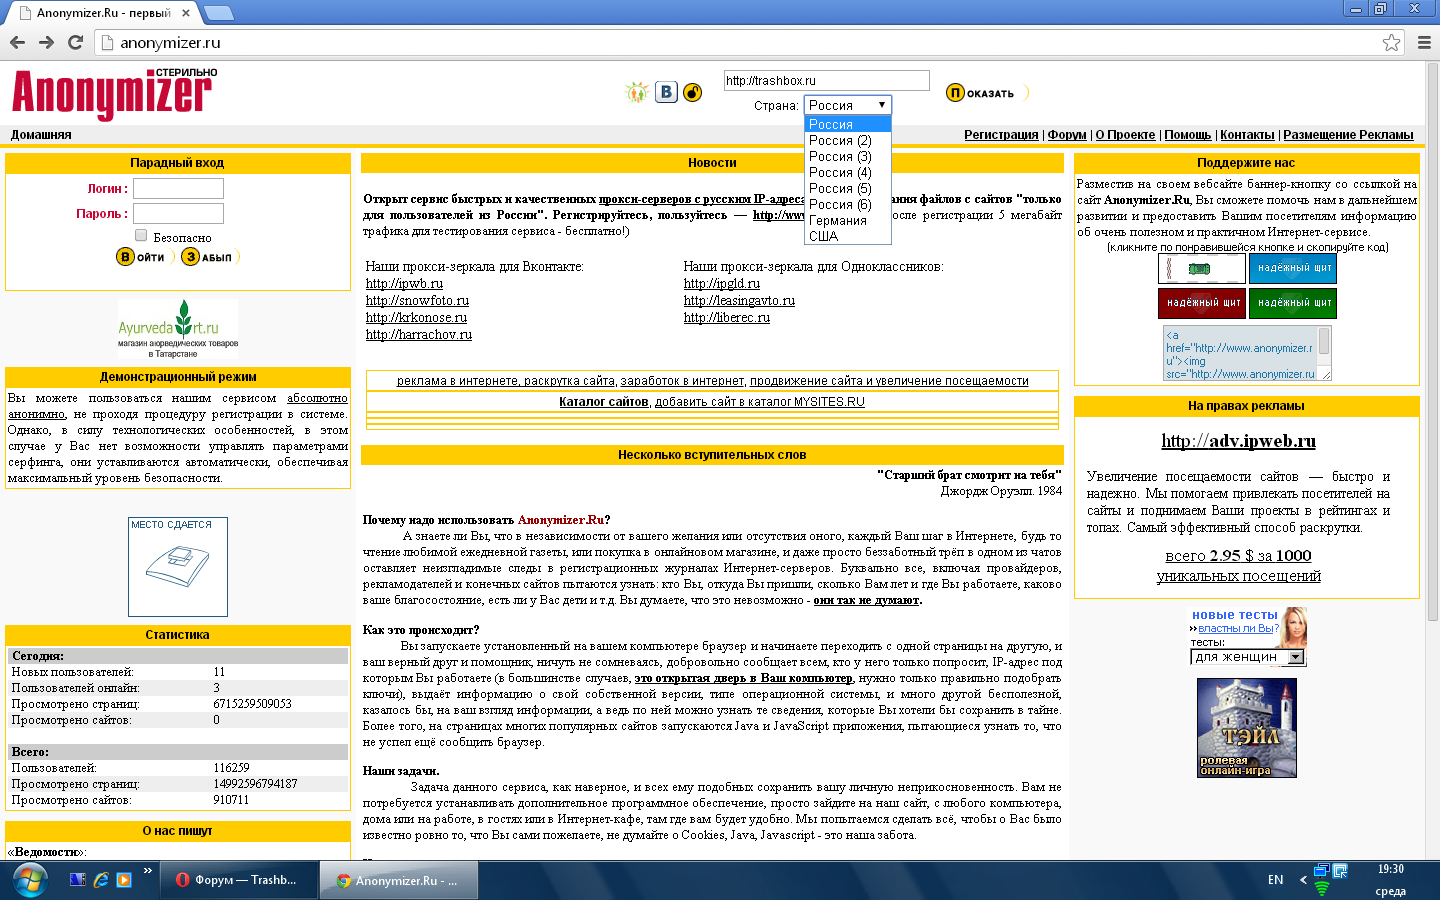Image resolution: width=1440 pixels, height=900 pixels.
Task: Launch Internet Explorer from the quick launch
Action: 101,880
